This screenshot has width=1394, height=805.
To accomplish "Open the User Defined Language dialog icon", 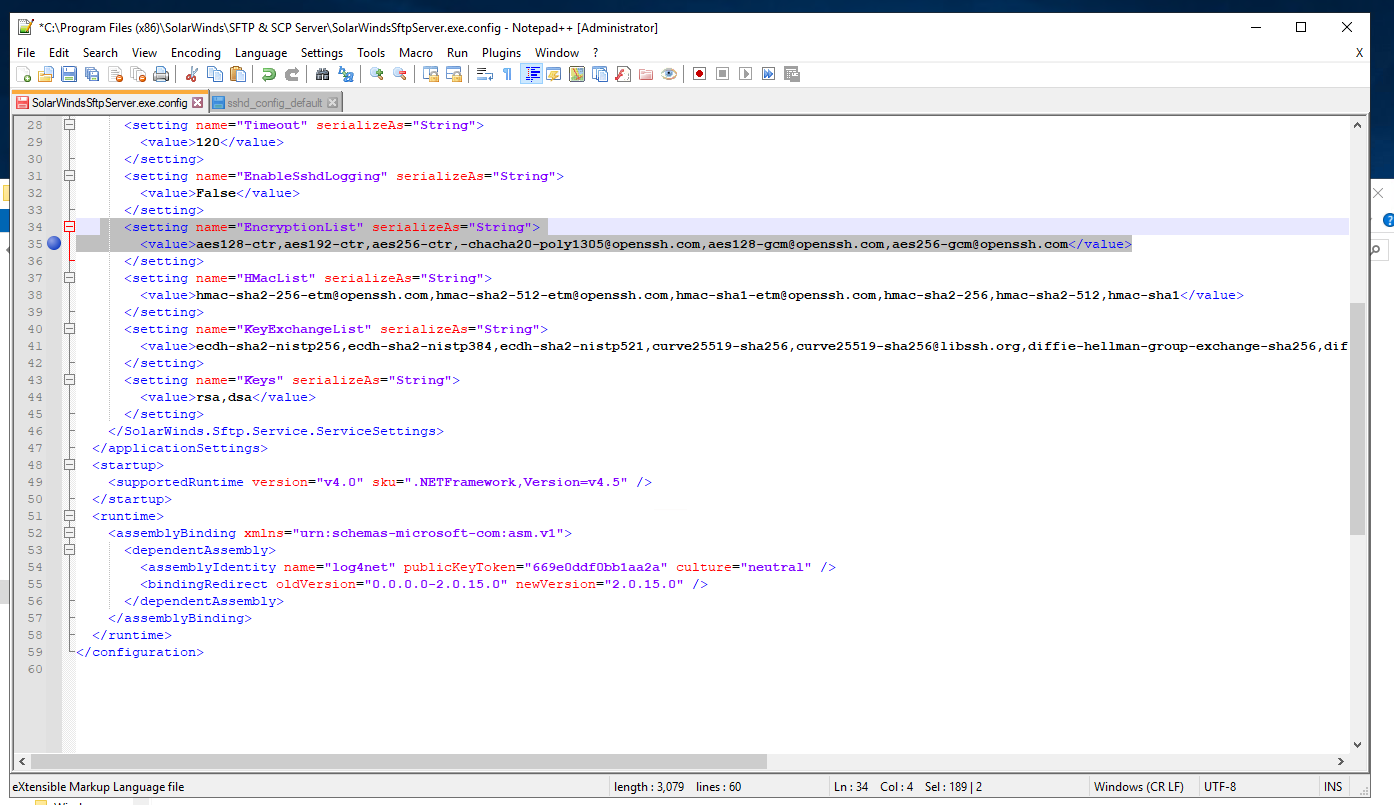I will coord(553,74).
